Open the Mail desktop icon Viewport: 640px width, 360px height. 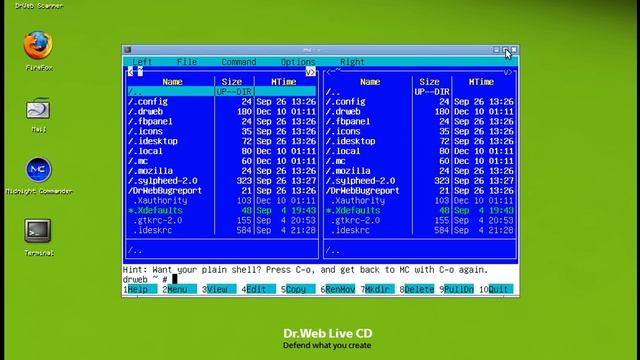pyautogui.click(x=38, y=109)
